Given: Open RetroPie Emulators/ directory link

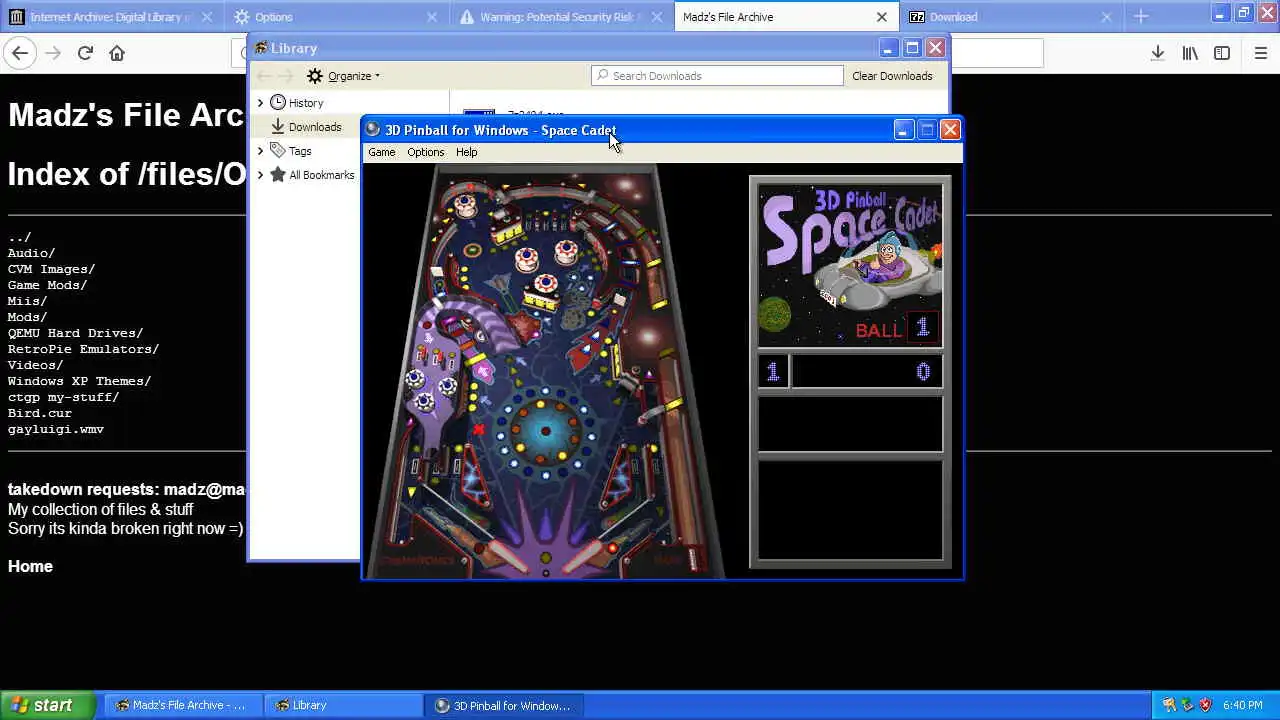Looking at the screenshot, I should (83, 349).
